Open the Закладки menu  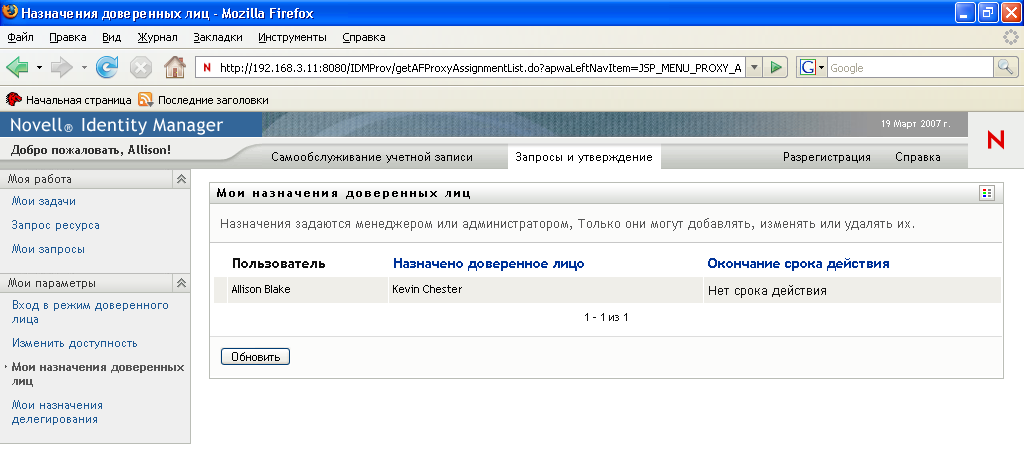coord(218,37)
